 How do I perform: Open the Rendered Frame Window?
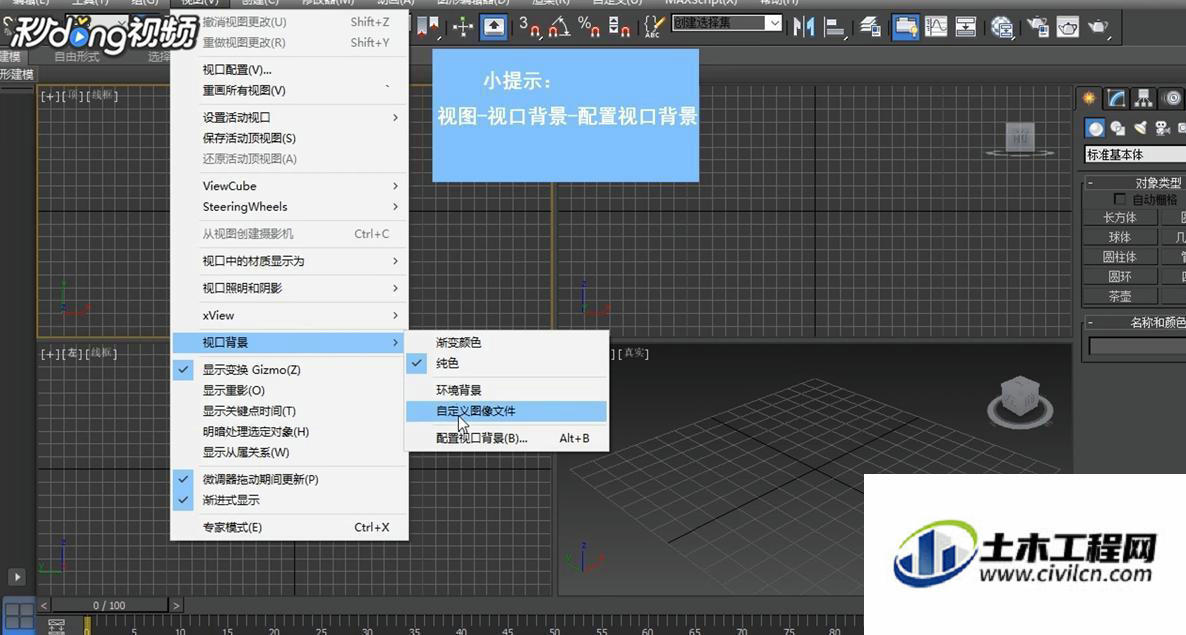pos(1067,27)
